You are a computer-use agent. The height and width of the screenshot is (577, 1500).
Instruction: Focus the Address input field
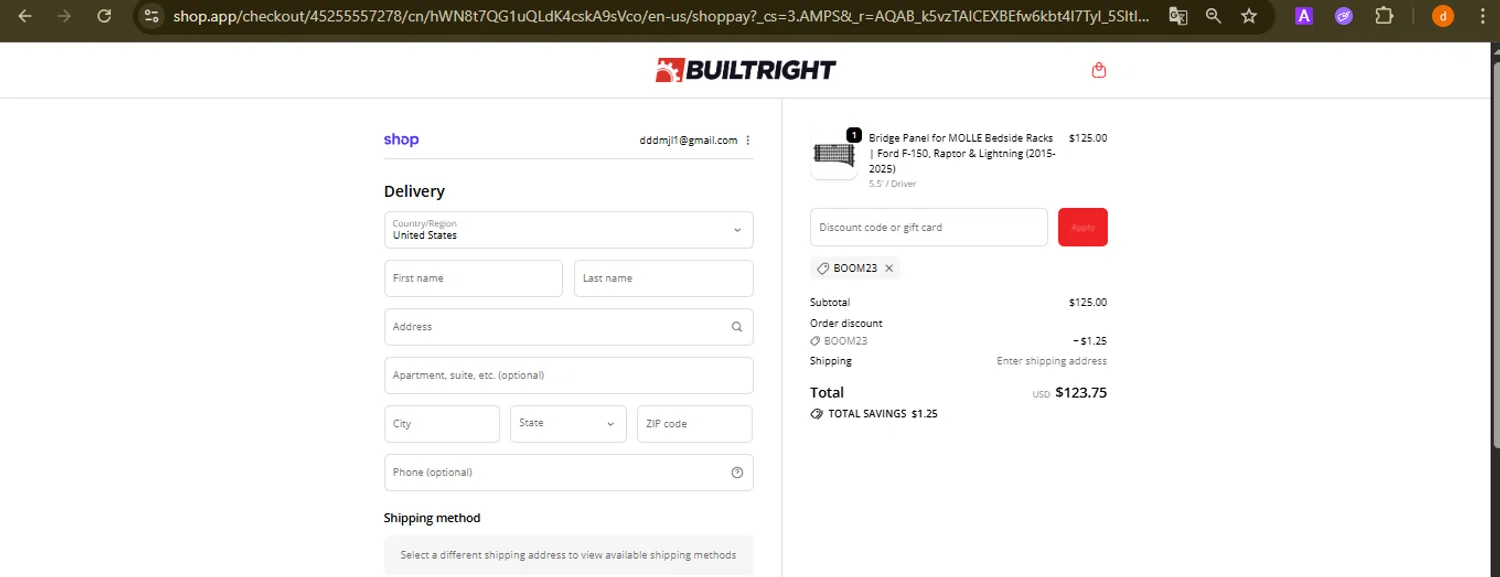[x=569, y=327]
